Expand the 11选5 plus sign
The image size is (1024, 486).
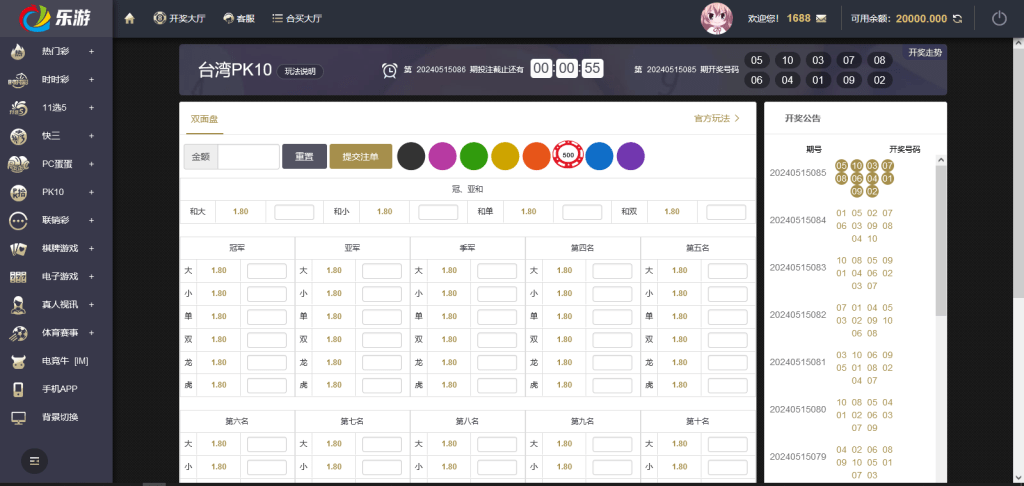coord(91,107)
